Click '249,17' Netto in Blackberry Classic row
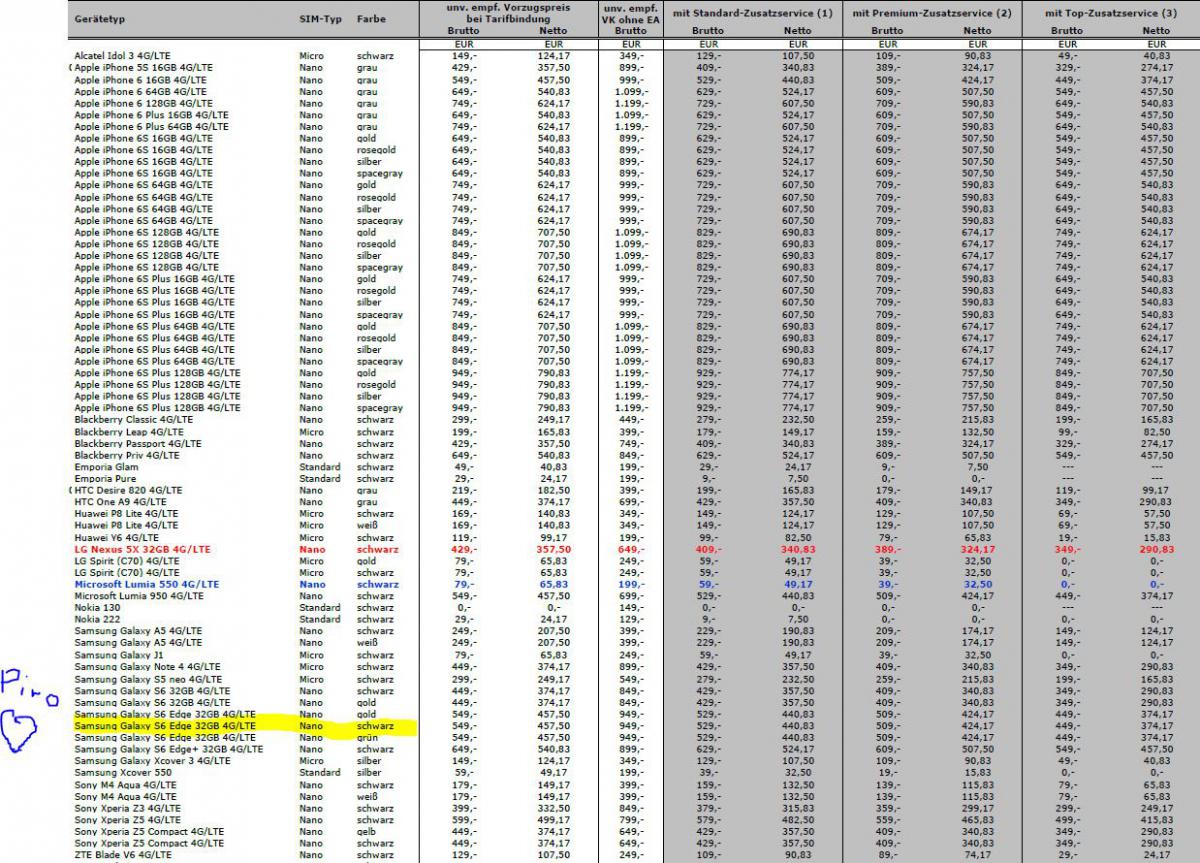Screen dimensions: 1200x863 553,420
